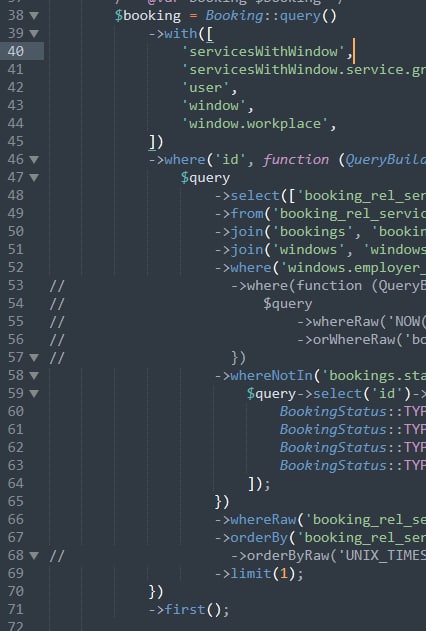The image size is (426, 631).
Task: Select line number 41 in the gutter
Action: pos(16,70)
